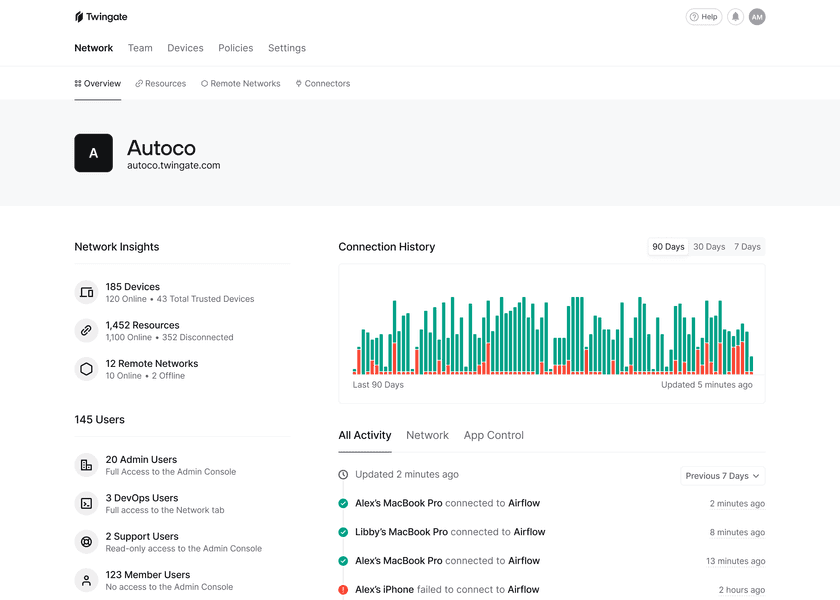This screenshot has height=600, width=840.
Task: Open the AM user avatar menu
Action: 757,17
